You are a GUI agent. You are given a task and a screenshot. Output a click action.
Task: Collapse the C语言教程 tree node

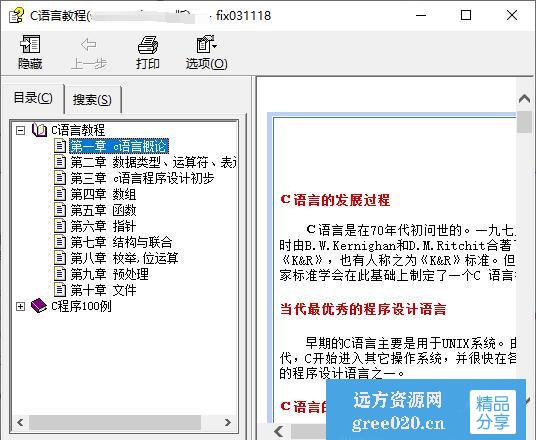(x=21, y=130)
